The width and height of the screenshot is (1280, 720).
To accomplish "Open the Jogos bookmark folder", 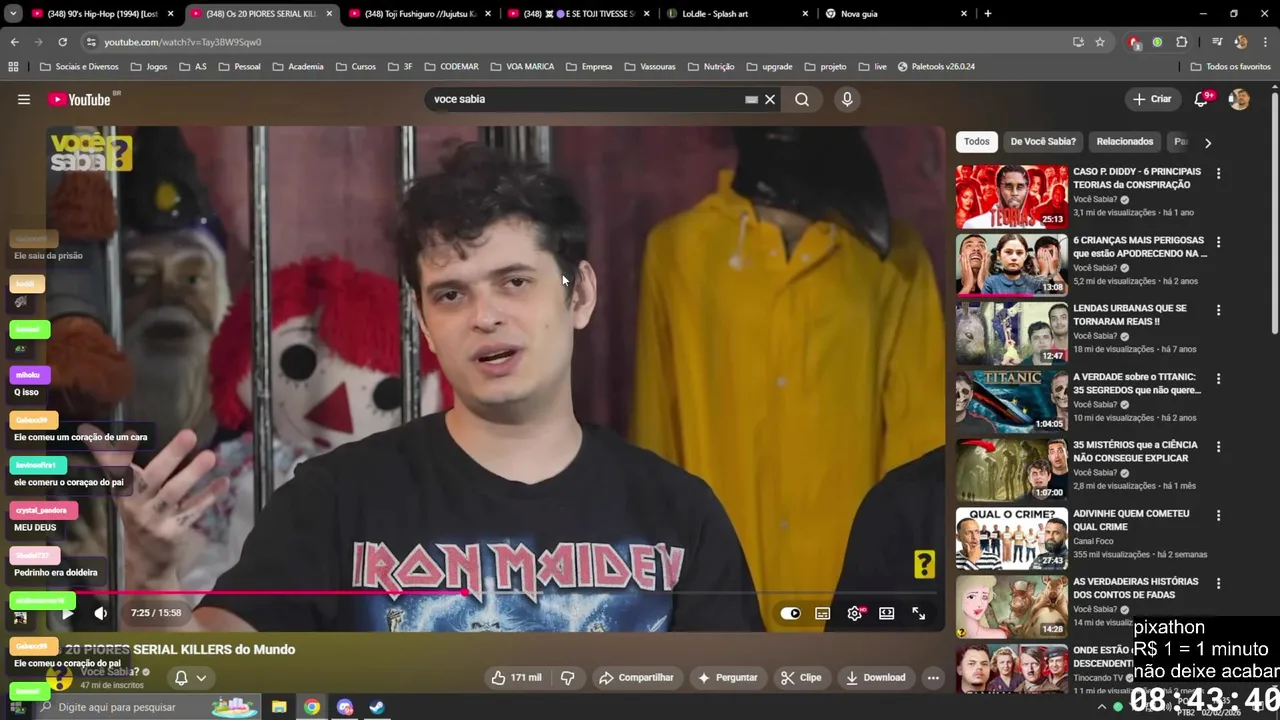I will pos(148,67).
